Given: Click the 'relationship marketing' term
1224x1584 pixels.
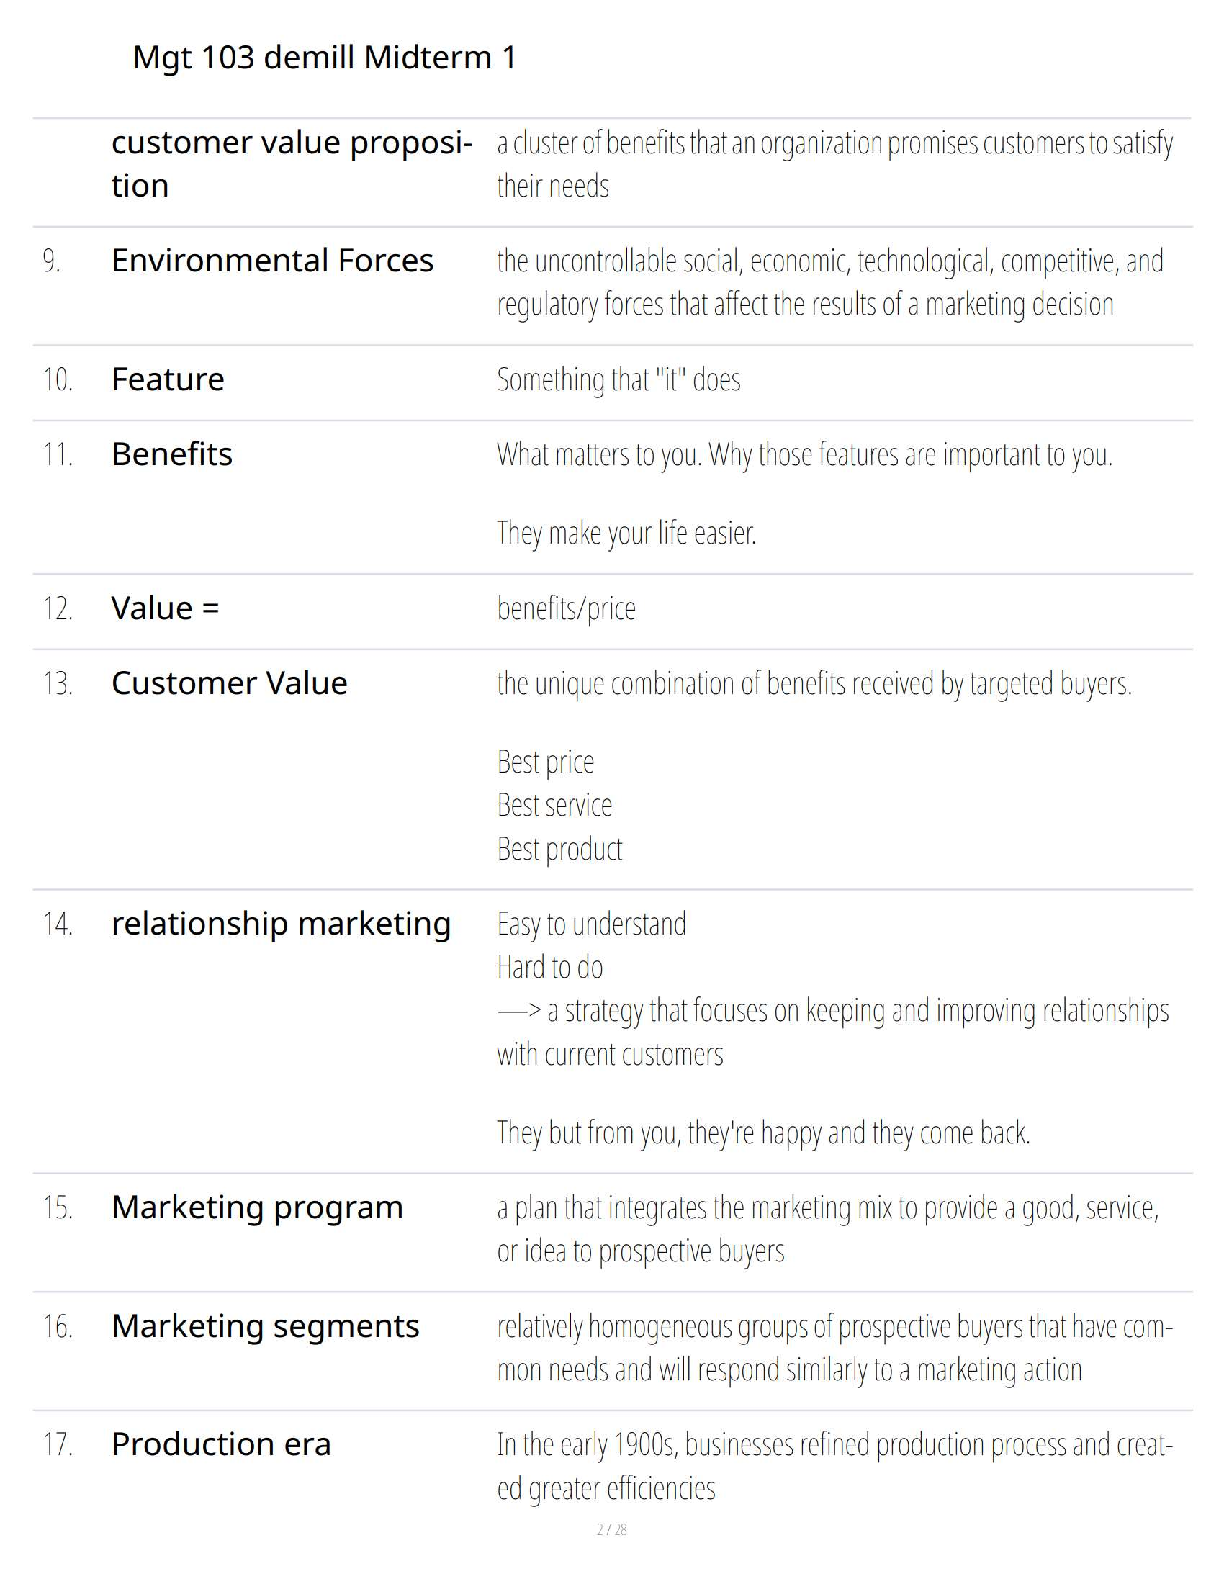Looking at the screenshot, I should tap(281, 924).
